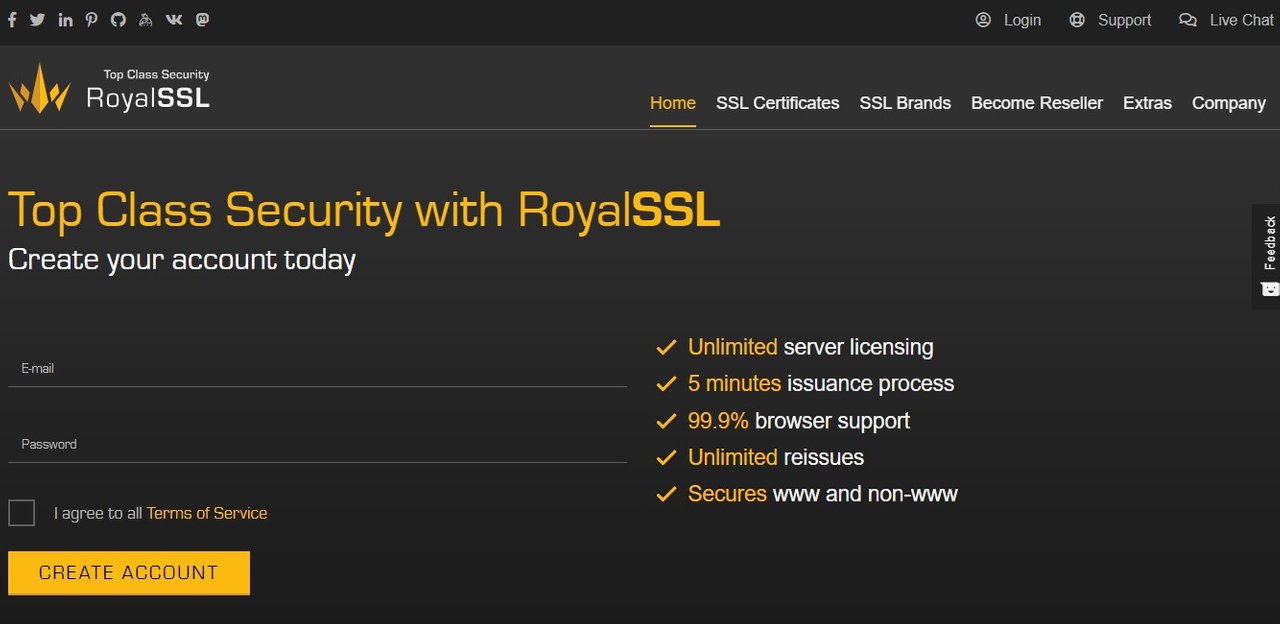Open the SSL Brands menu

[905, 103]
